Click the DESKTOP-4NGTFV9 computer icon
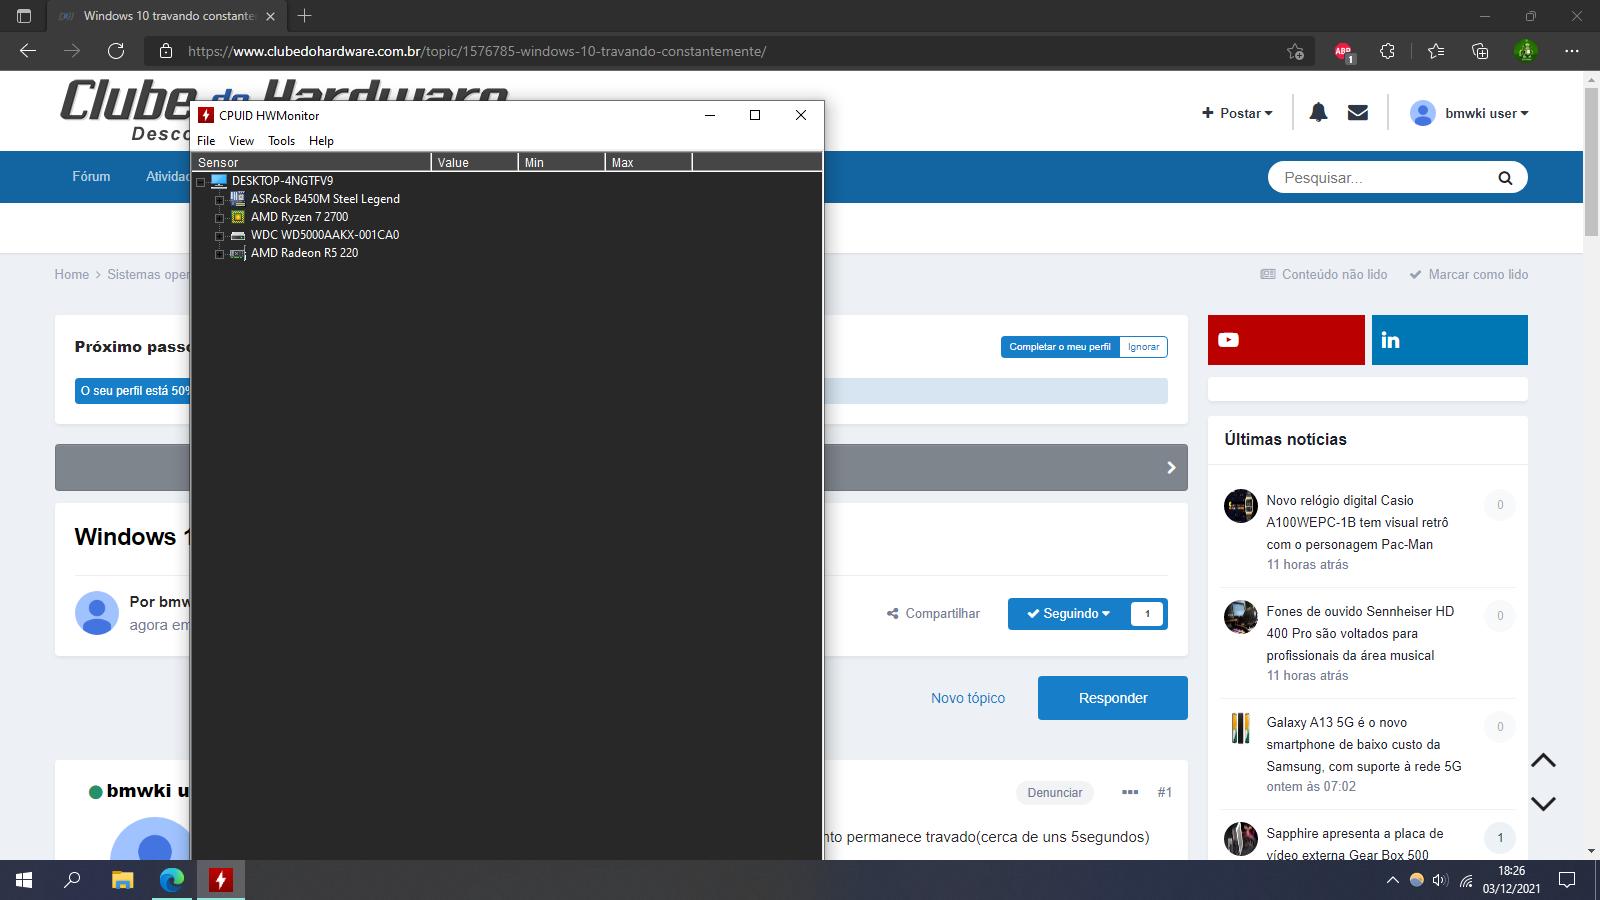This screenshot has height=900, width=1600. [x=219, y=181]
